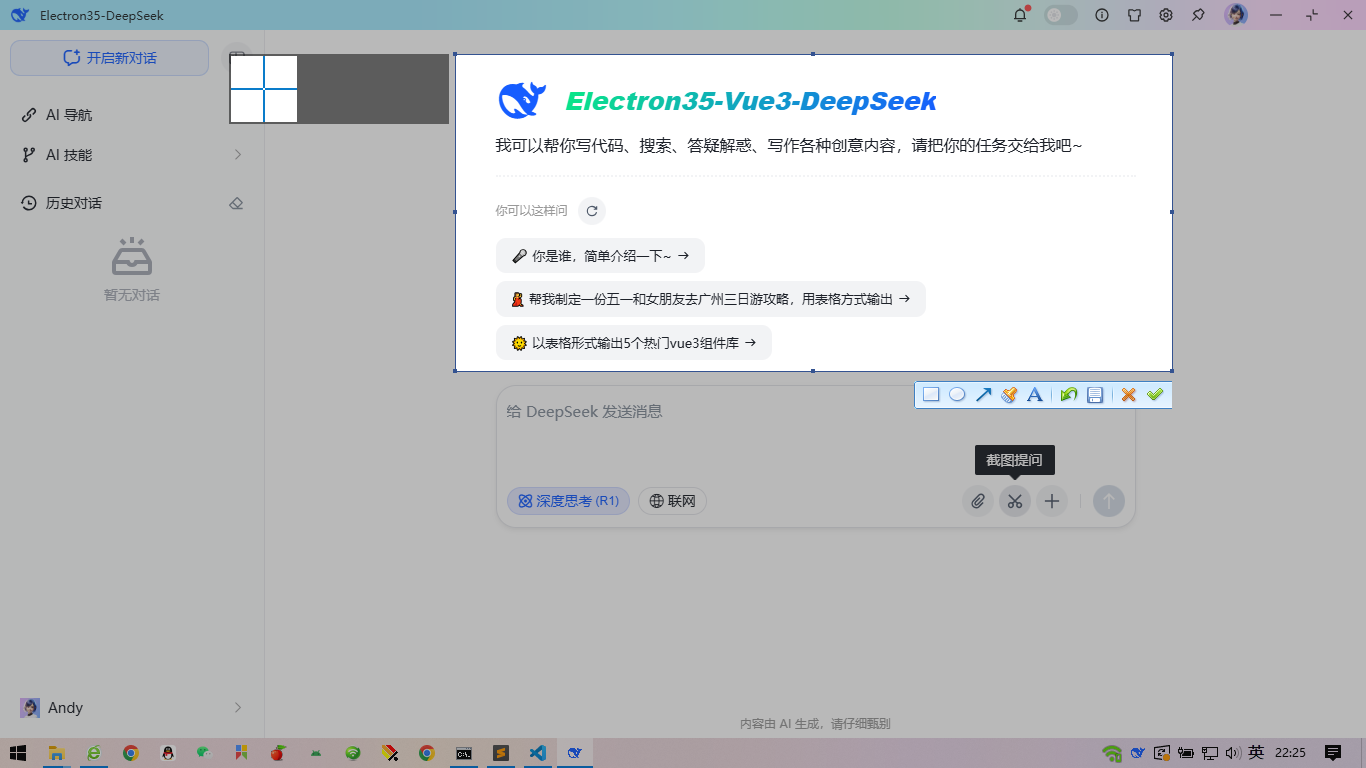The height and width of the screenshot is (768, 1366).
Task: Toggle 深度思考 (R1) mode
Action: (568, 501)
